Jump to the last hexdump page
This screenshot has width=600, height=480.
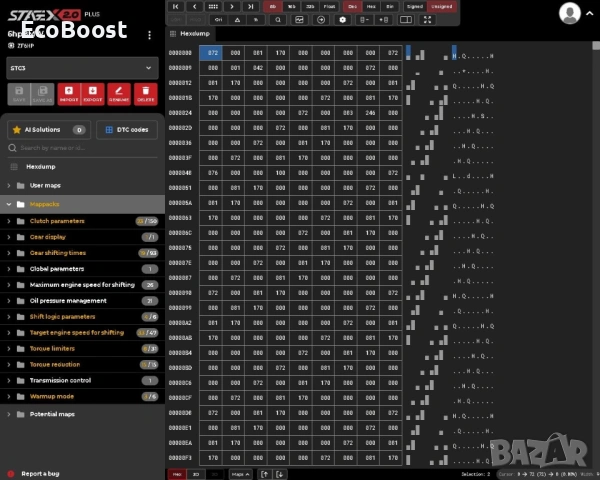point(251,7)
